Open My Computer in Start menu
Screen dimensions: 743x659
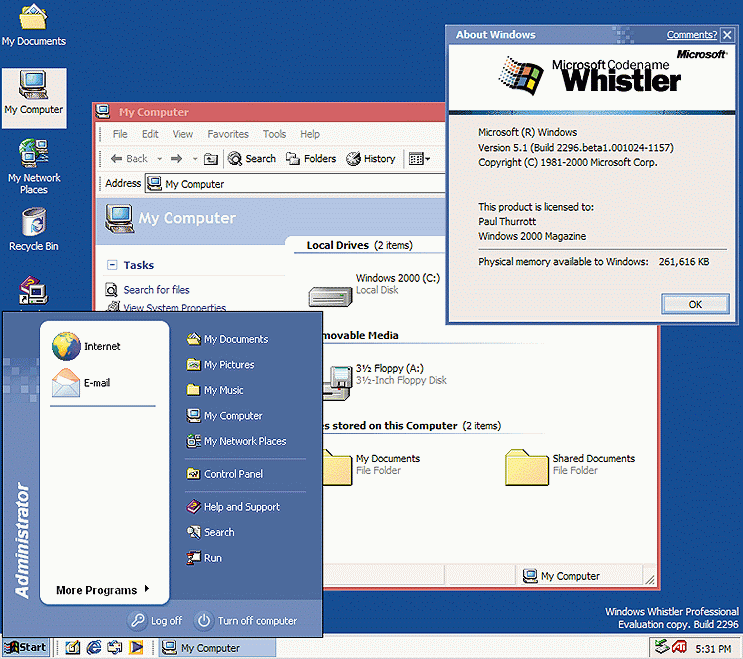click(224, 415)
